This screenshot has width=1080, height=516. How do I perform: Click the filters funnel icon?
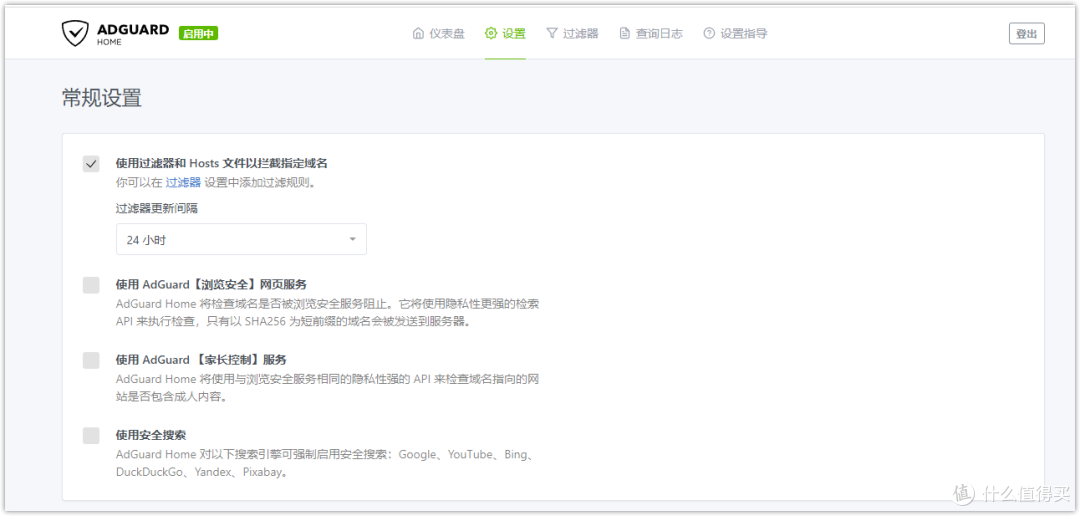click(x=552, y=33)
